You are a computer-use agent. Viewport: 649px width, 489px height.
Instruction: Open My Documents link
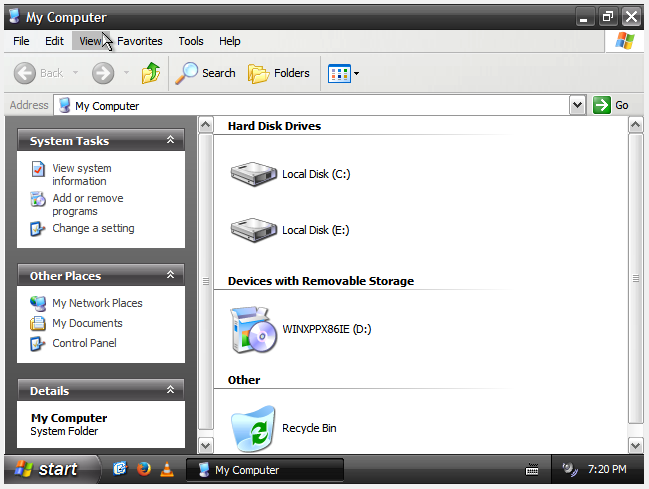pos(87,323)
